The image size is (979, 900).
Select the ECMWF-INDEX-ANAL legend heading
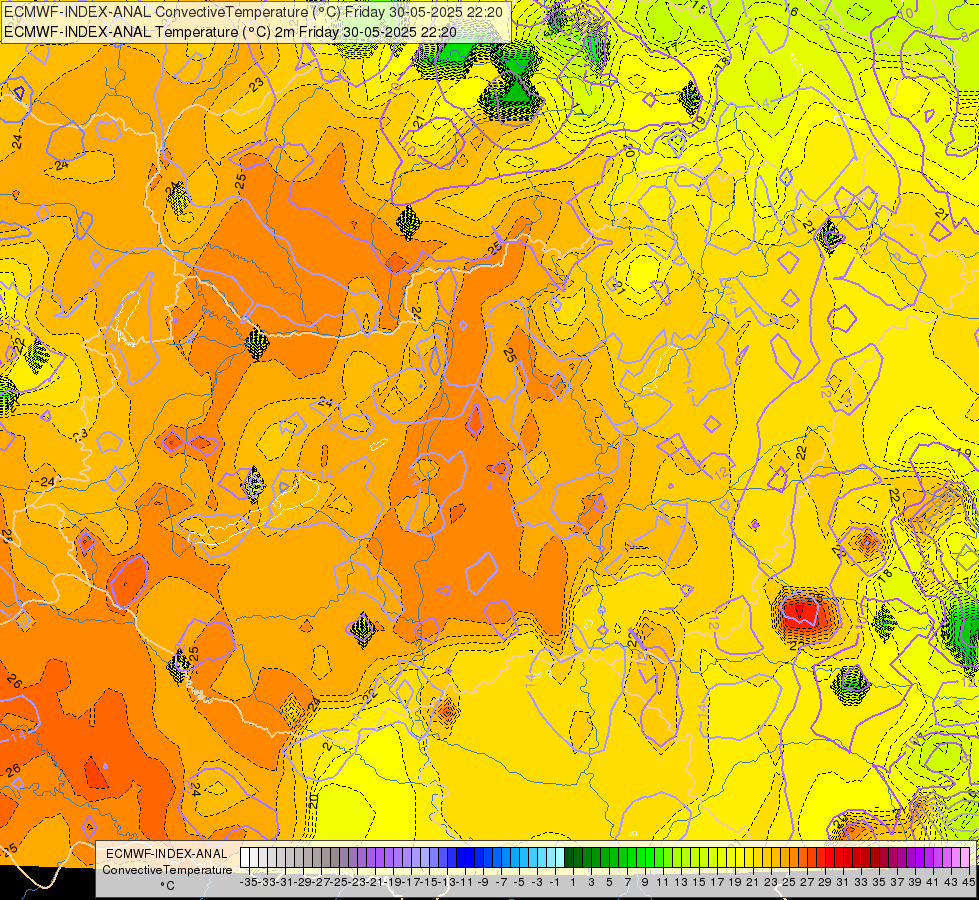[x=167, y=854]
